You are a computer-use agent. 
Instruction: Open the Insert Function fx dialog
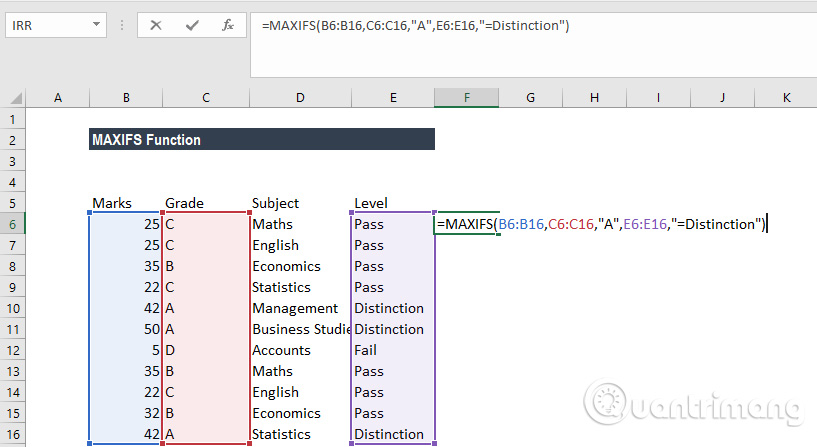point(228,25)
